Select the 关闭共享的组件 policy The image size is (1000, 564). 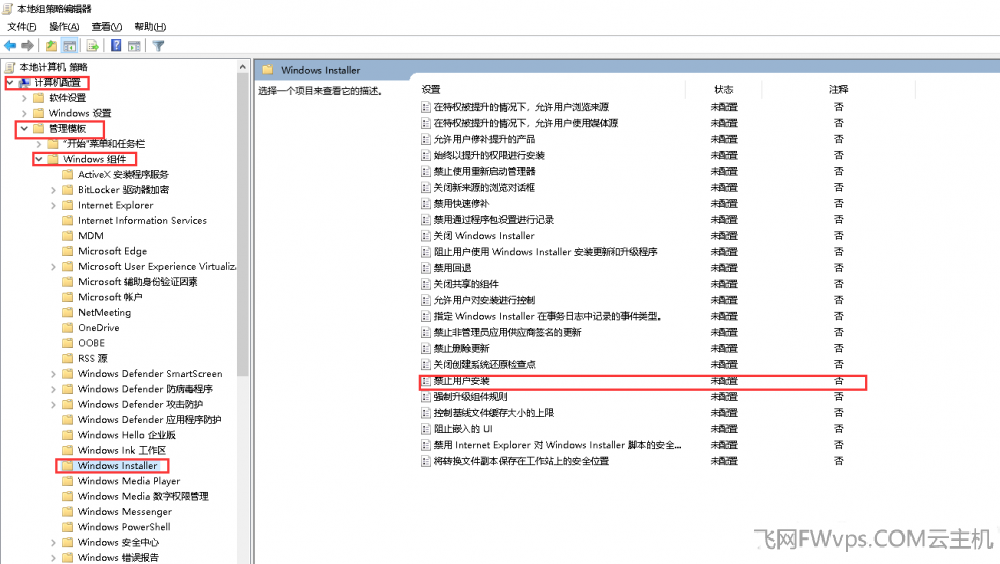pos(466,284)
